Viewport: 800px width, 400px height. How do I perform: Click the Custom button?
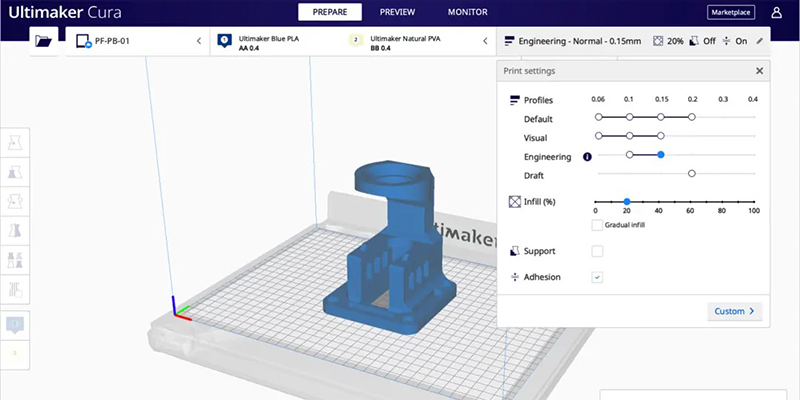[x=735, y=311]
